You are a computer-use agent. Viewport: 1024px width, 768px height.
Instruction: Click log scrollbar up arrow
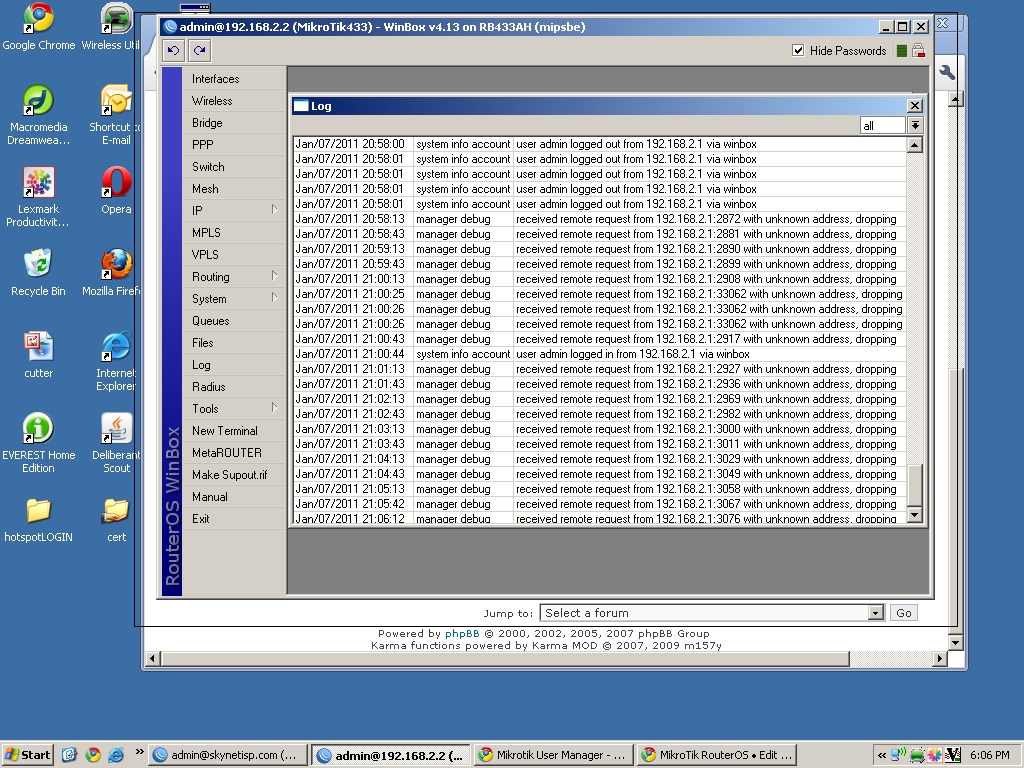click(915, 145)
